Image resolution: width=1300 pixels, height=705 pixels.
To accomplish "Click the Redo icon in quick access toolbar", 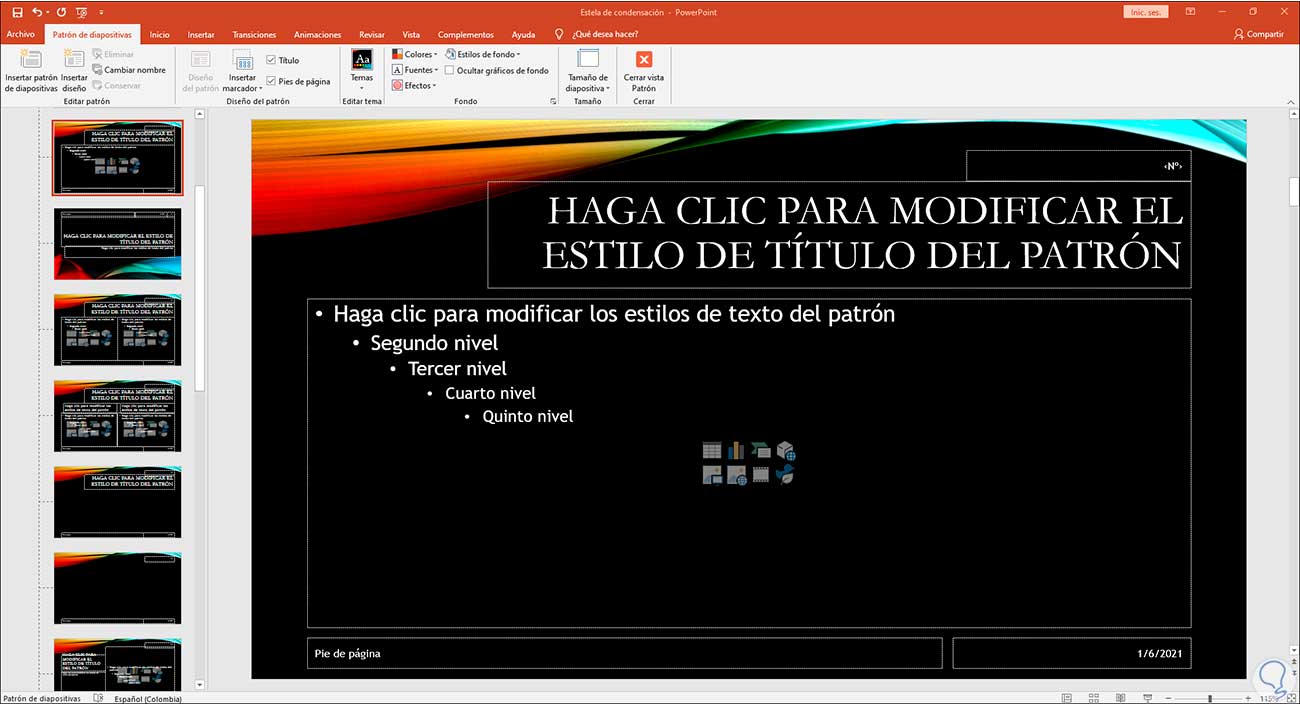I will pyautogui.click(x=62, y=12).
